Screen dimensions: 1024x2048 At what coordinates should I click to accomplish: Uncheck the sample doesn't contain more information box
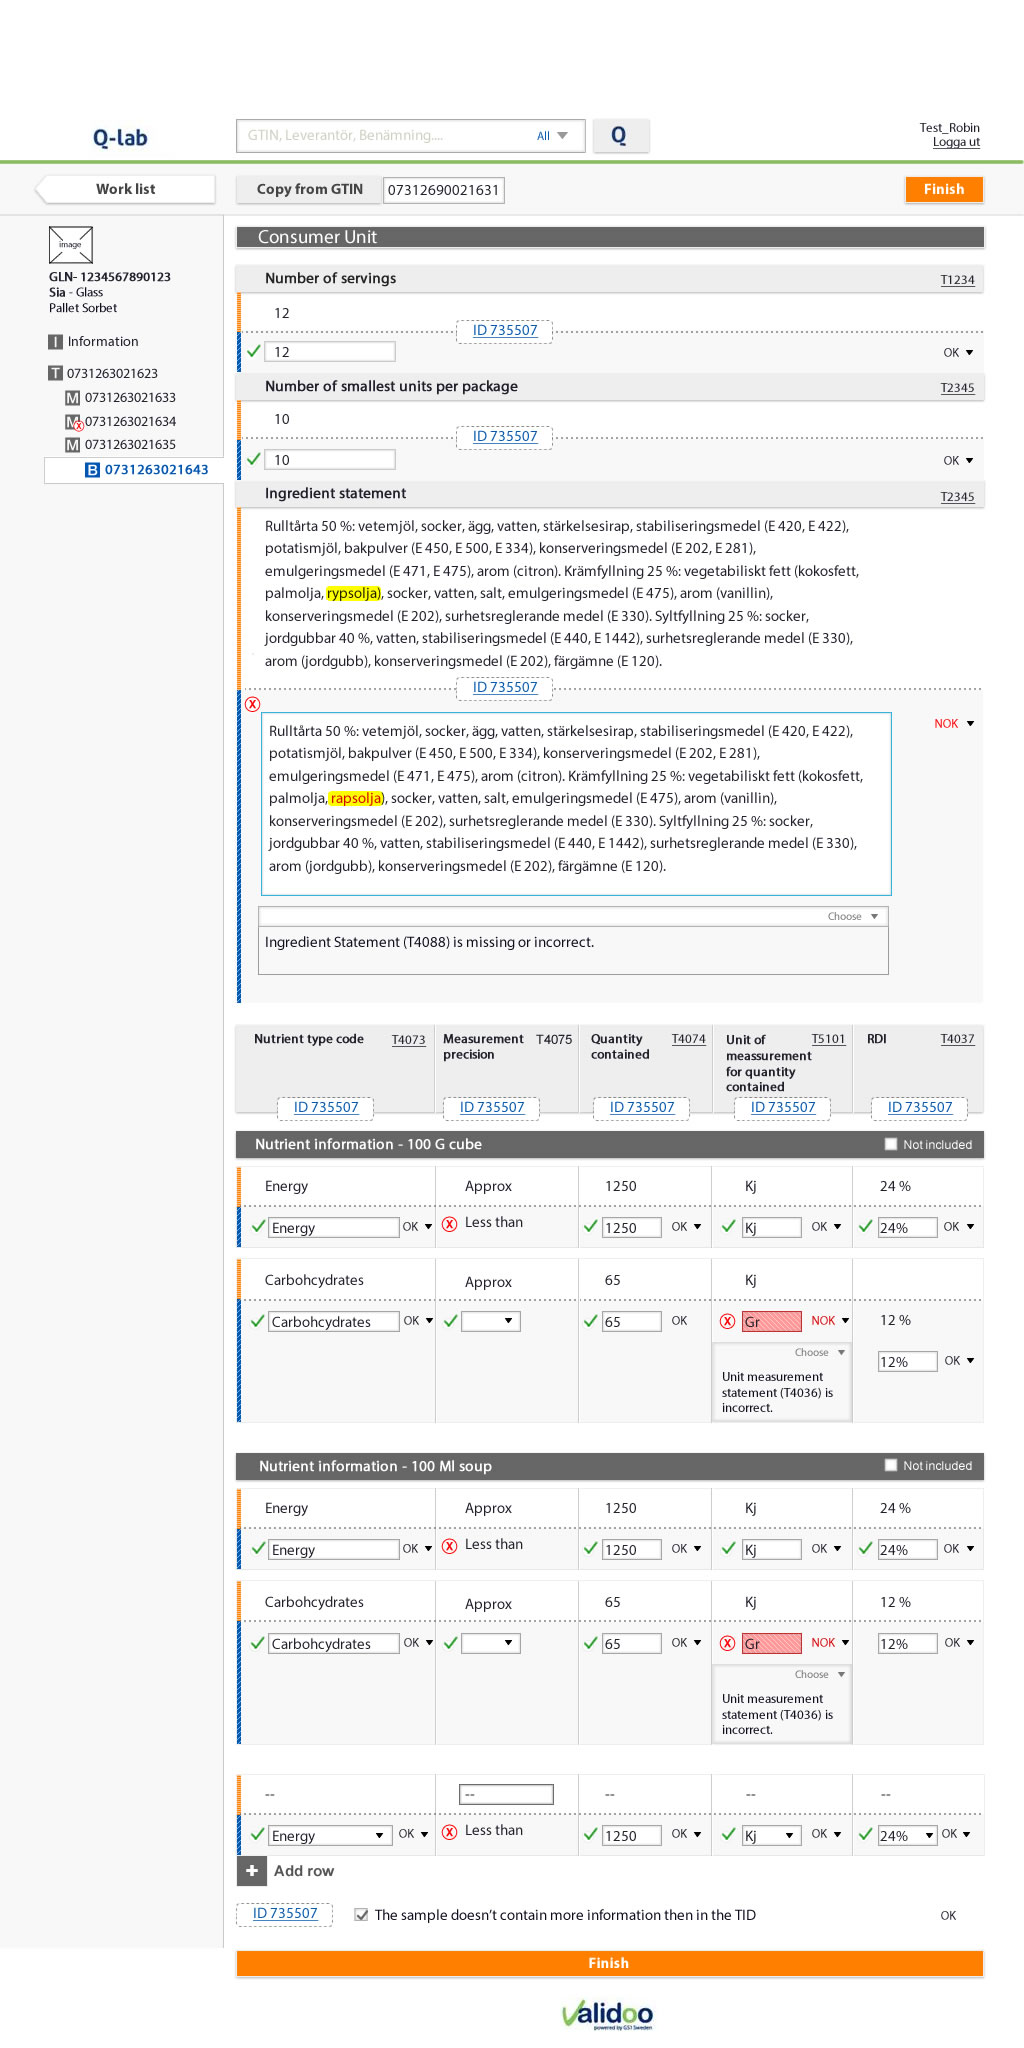(361, 1915)
